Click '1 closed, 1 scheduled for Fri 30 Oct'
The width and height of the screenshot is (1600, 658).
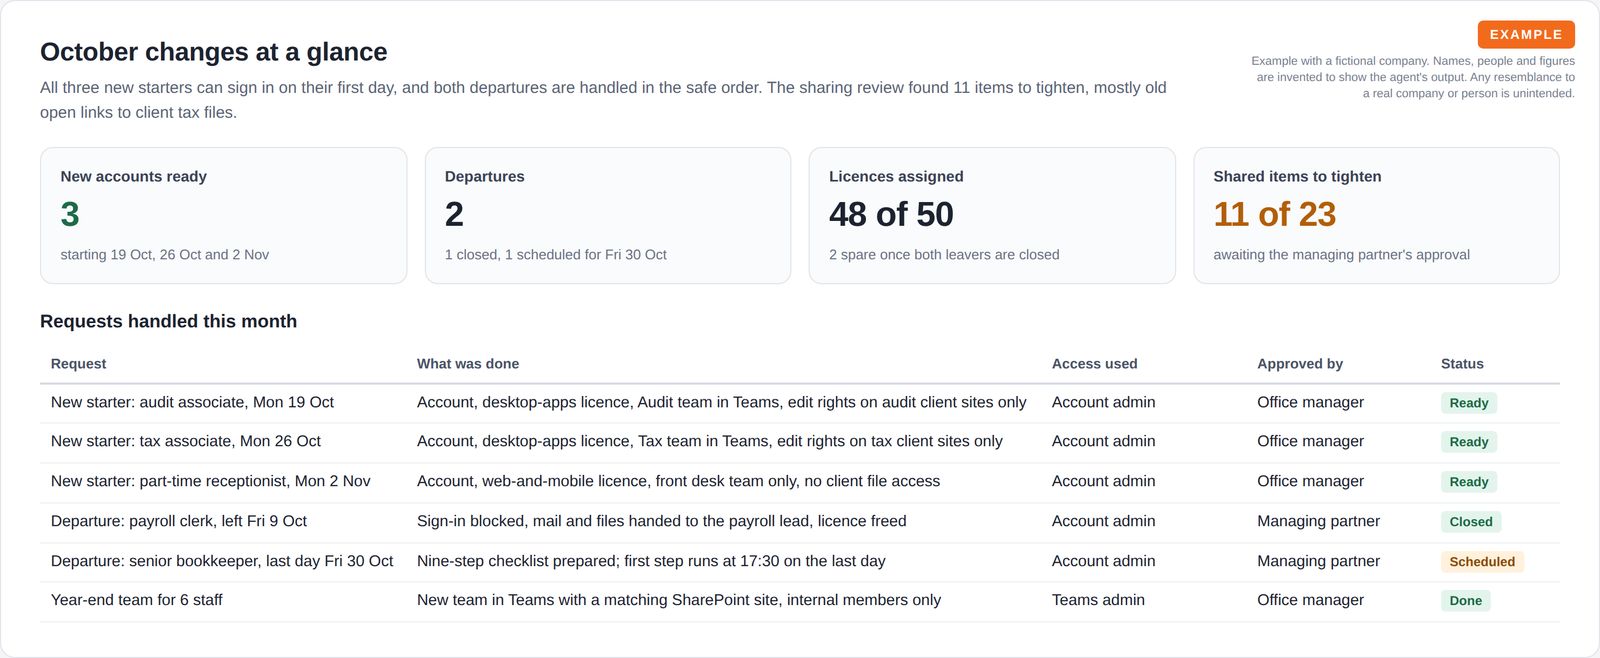[x=555, y=255]
